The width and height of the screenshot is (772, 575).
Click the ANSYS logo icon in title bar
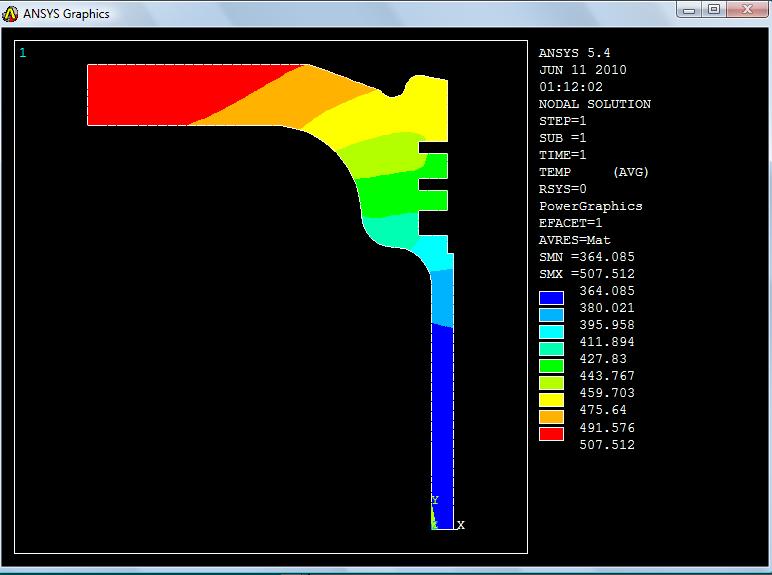tap(12, 13)
